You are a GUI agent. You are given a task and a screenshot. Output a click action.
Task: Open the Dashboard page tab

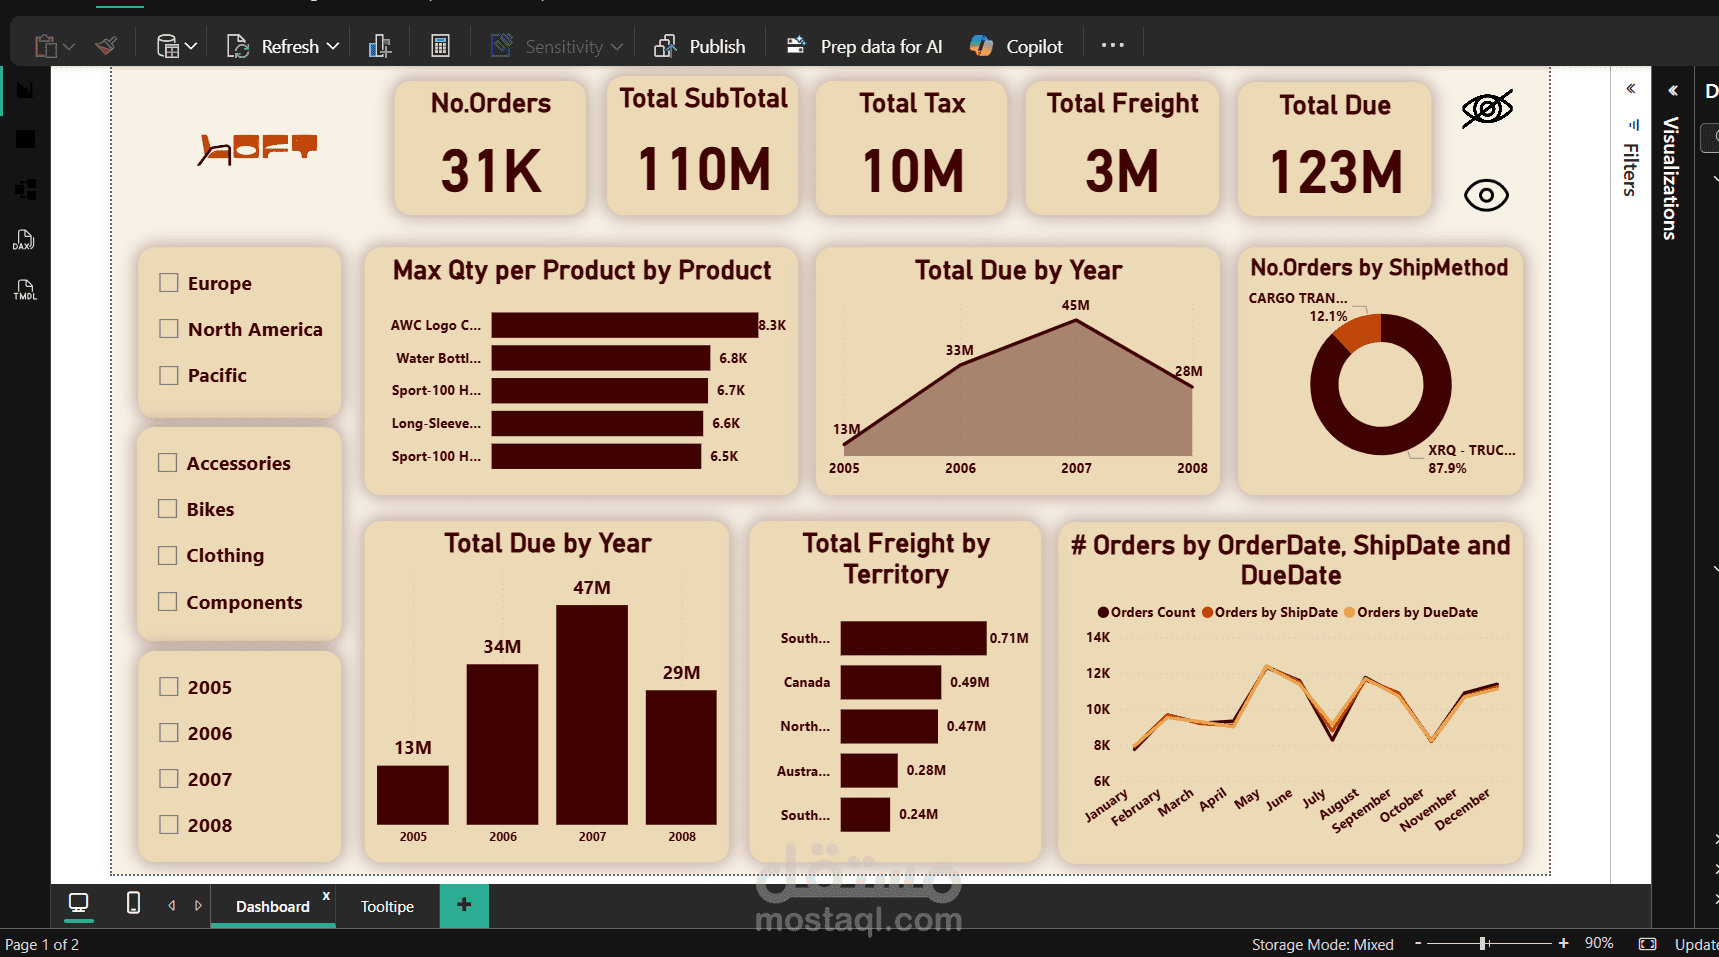272,906
